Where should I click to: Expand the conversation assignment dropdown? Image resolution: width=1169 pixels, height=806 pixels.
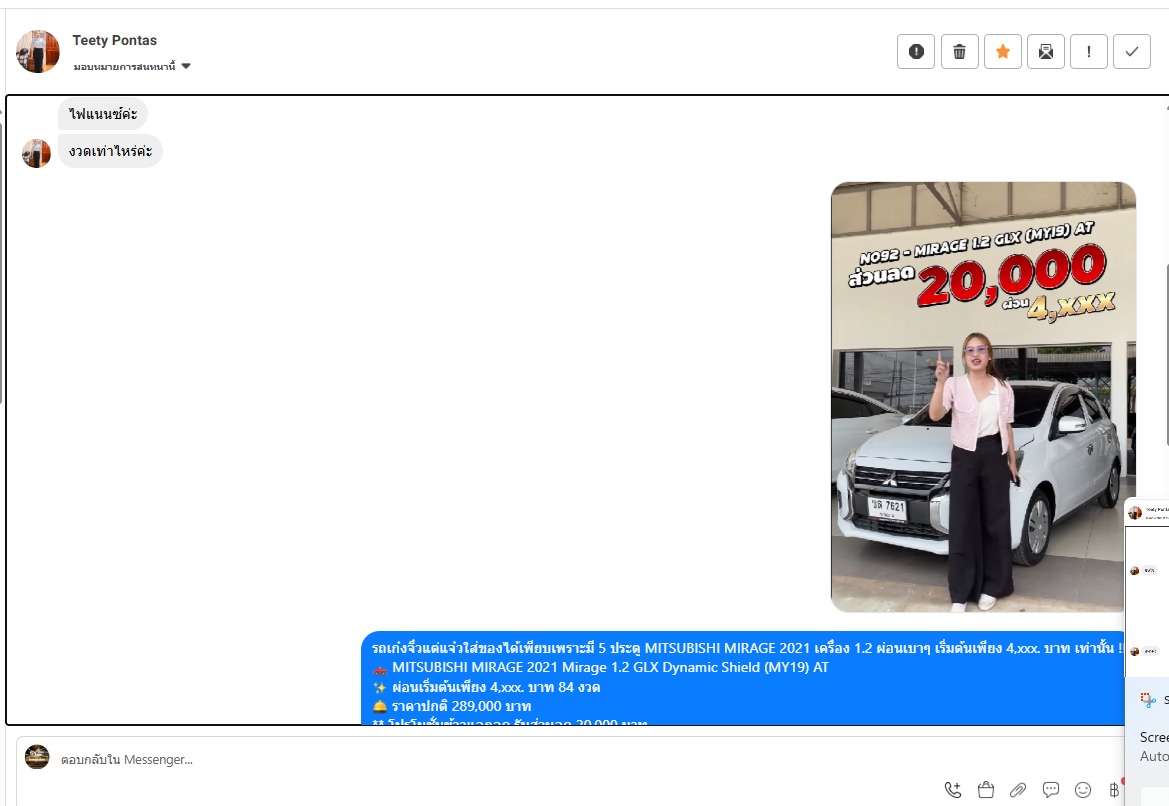(x=132, y=66)
